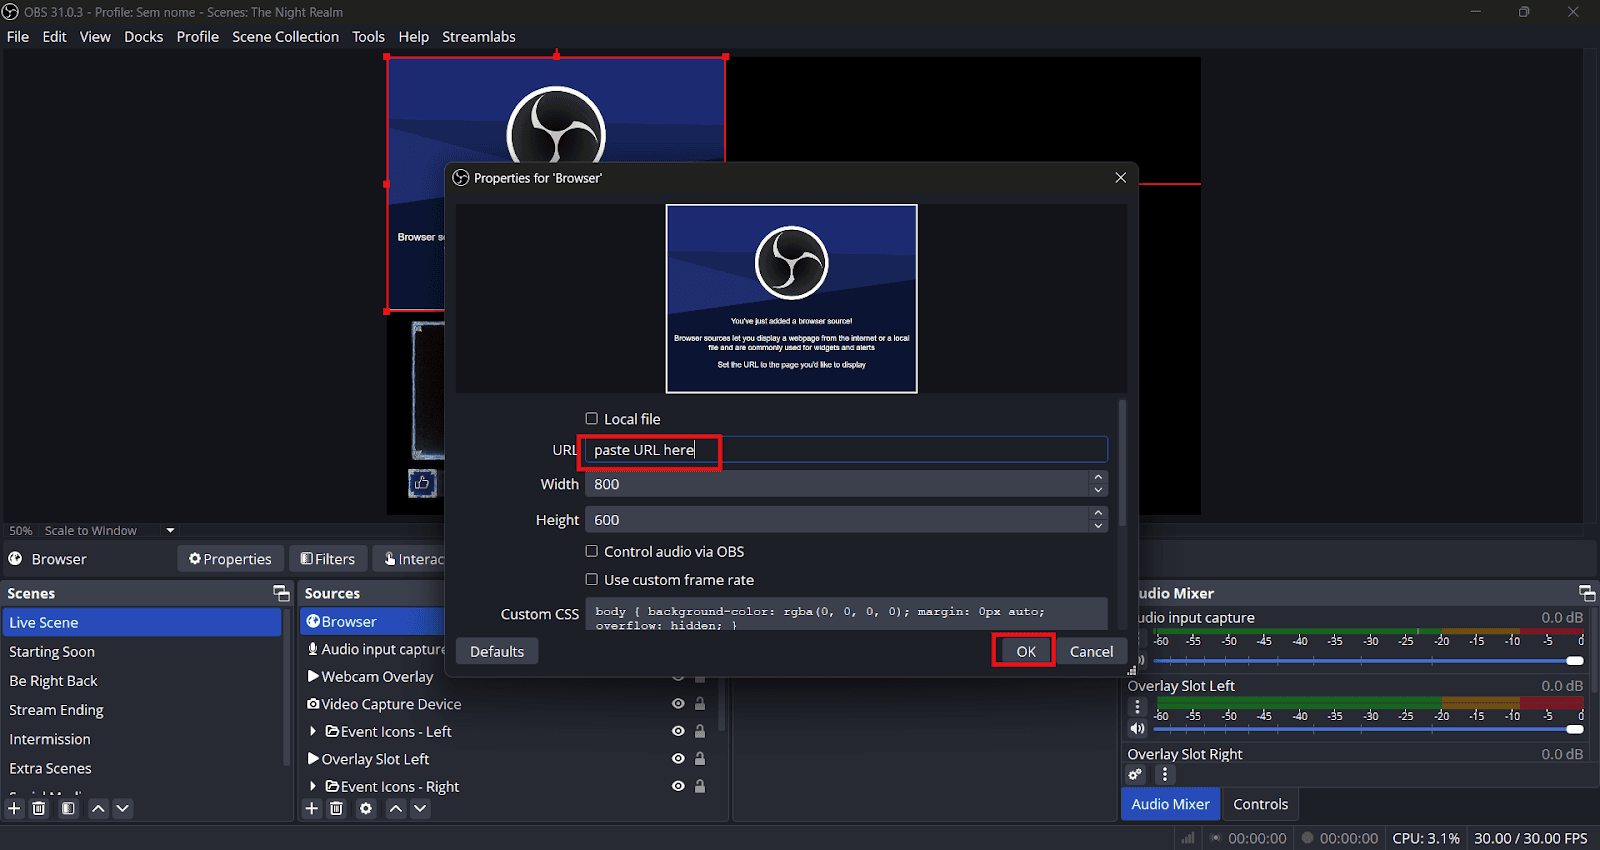
Task: Cancel the browser properties dialog
Action: [x=1091, y=651]
